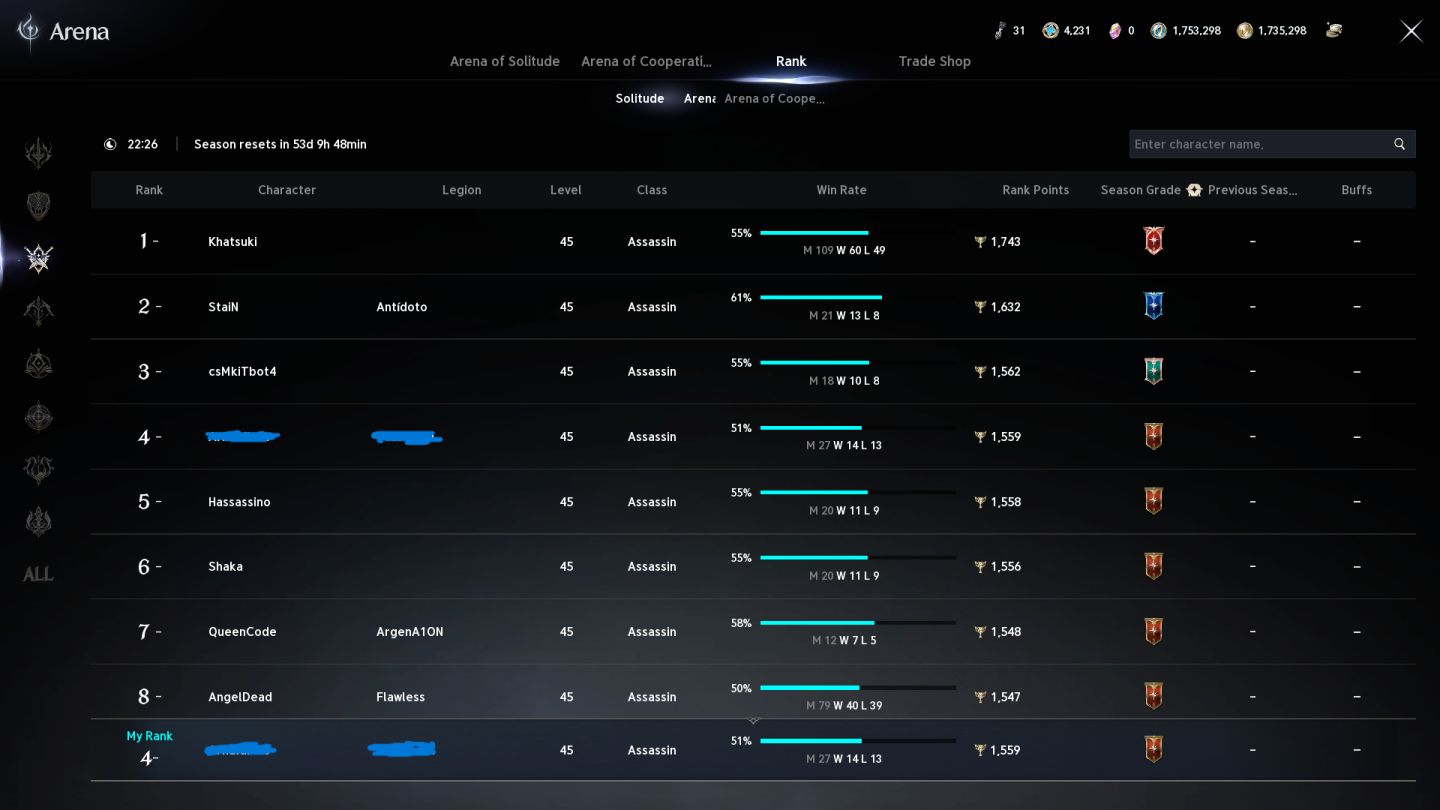Image resolution: width=1440 pixels, height=810 pixels.
Task: Click Khatsuki's red season grade badge
Action: click(x=1153, y=241)
